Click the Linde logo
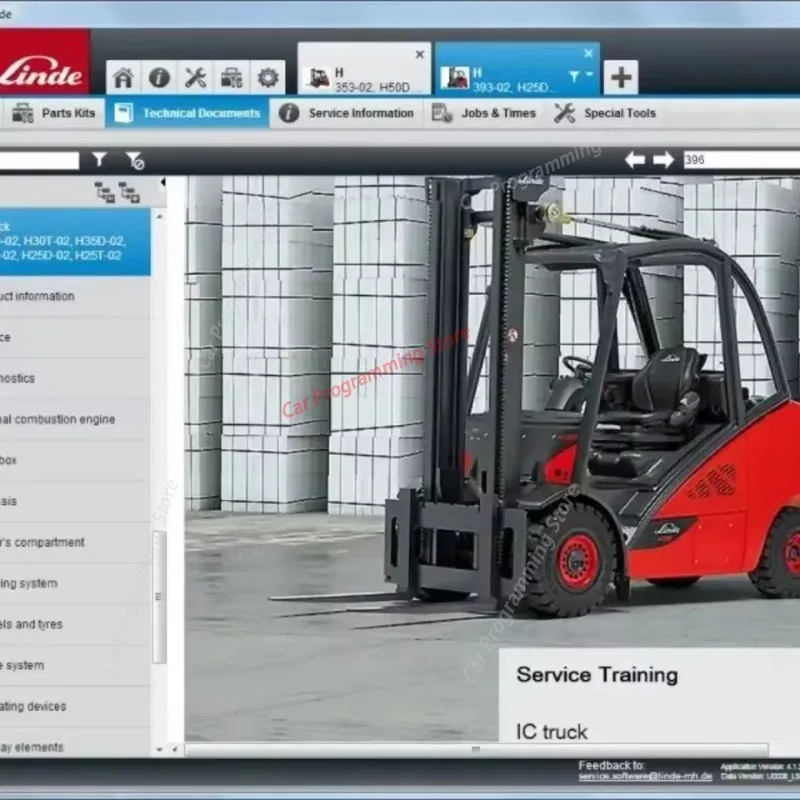 point(44,62)
